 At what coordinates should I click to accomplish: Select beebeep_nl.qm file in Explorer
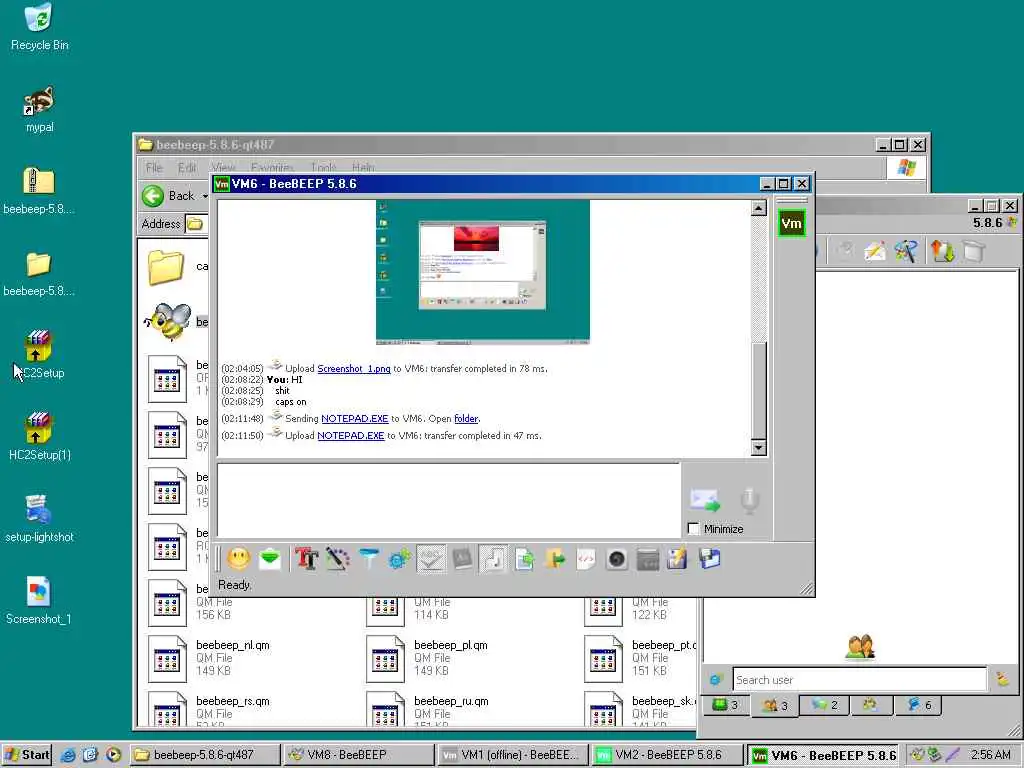coord(210,658)
